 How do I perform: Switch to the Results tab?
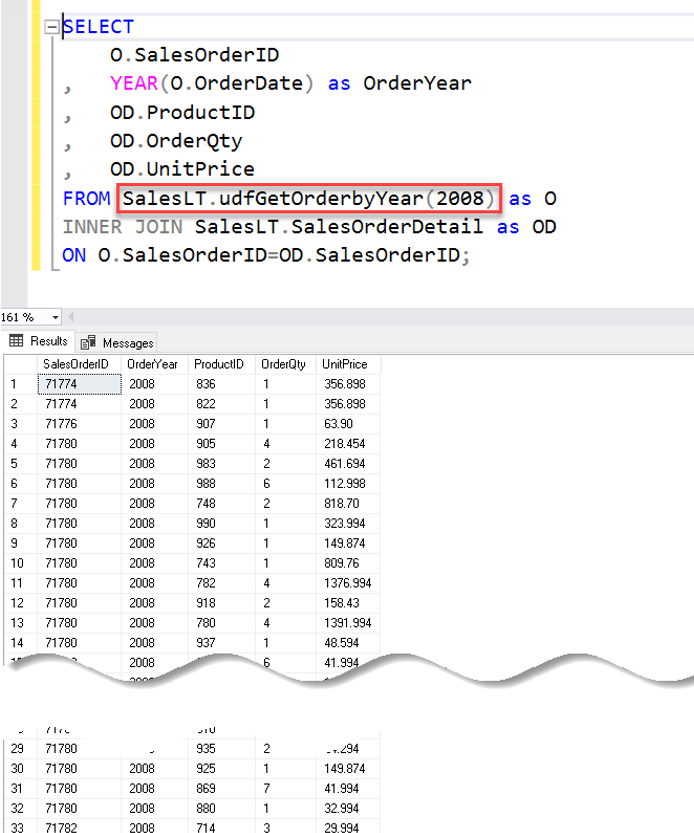pos(39,342)
